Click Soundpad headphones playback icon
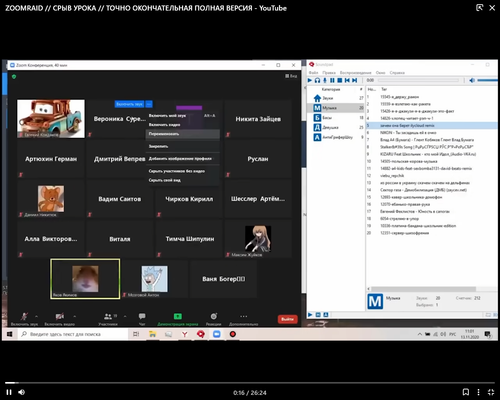 (x=317, y=80)
